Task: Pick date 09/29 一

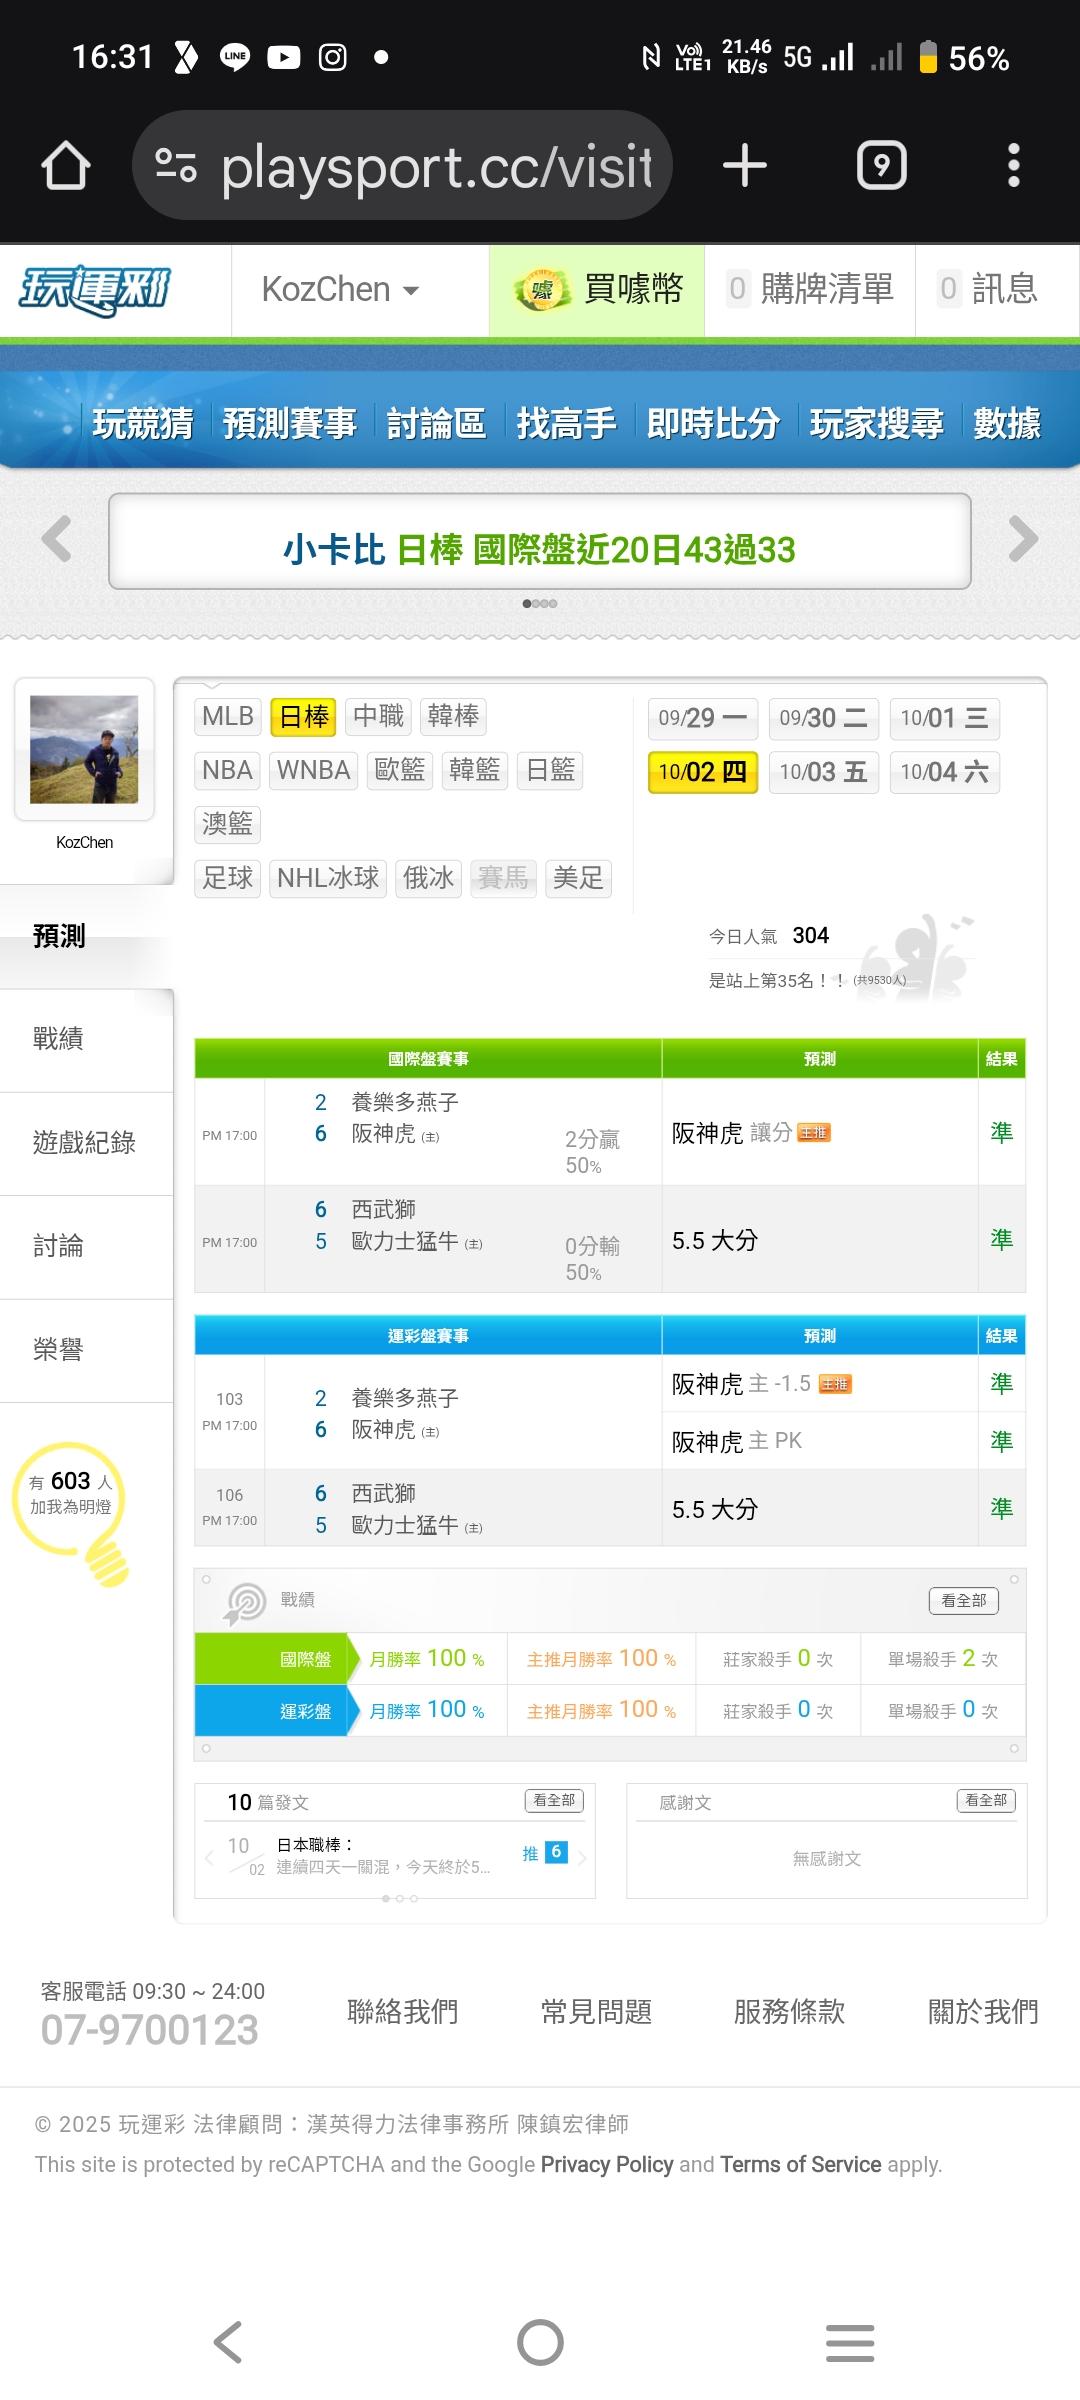Action: pyautogui.click(x=703, y=718)
